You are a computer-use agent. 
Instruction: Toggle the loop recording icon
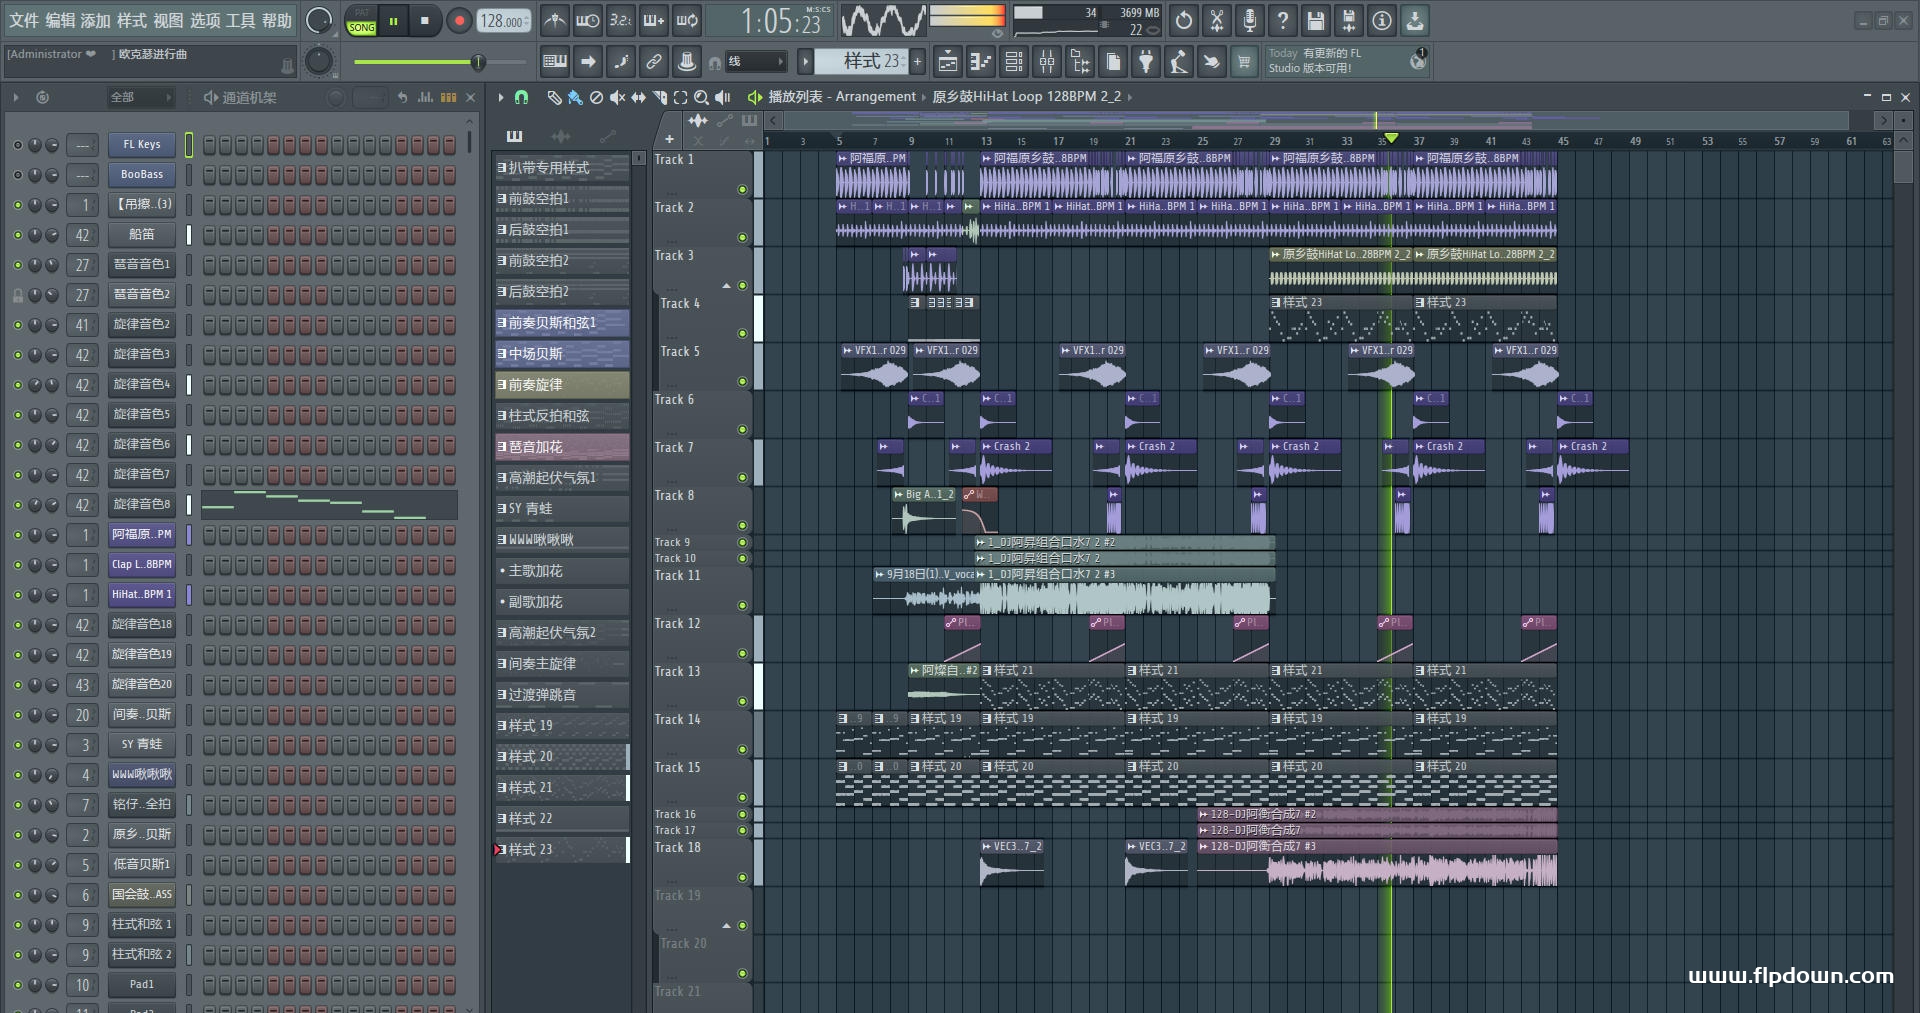coord(687,20)
